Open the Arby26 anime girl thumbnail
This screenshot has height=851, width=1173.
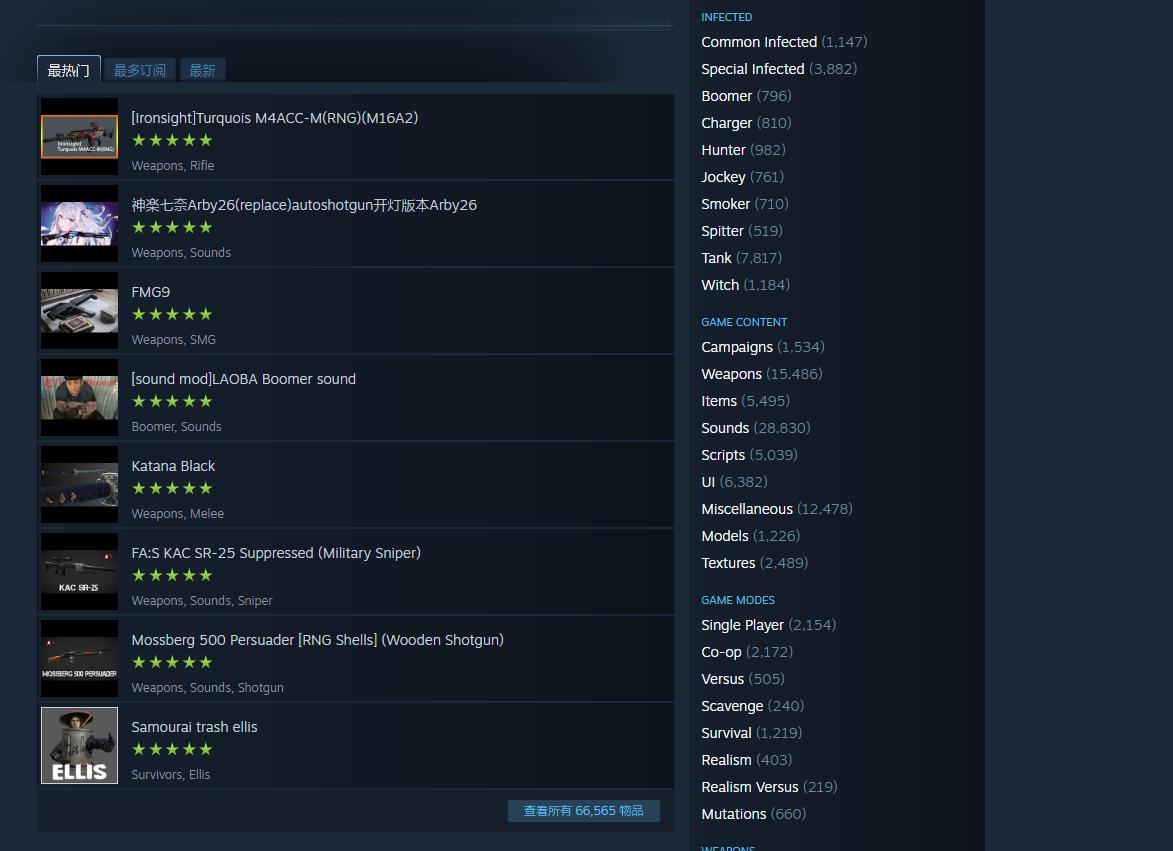tap(79, 224)
